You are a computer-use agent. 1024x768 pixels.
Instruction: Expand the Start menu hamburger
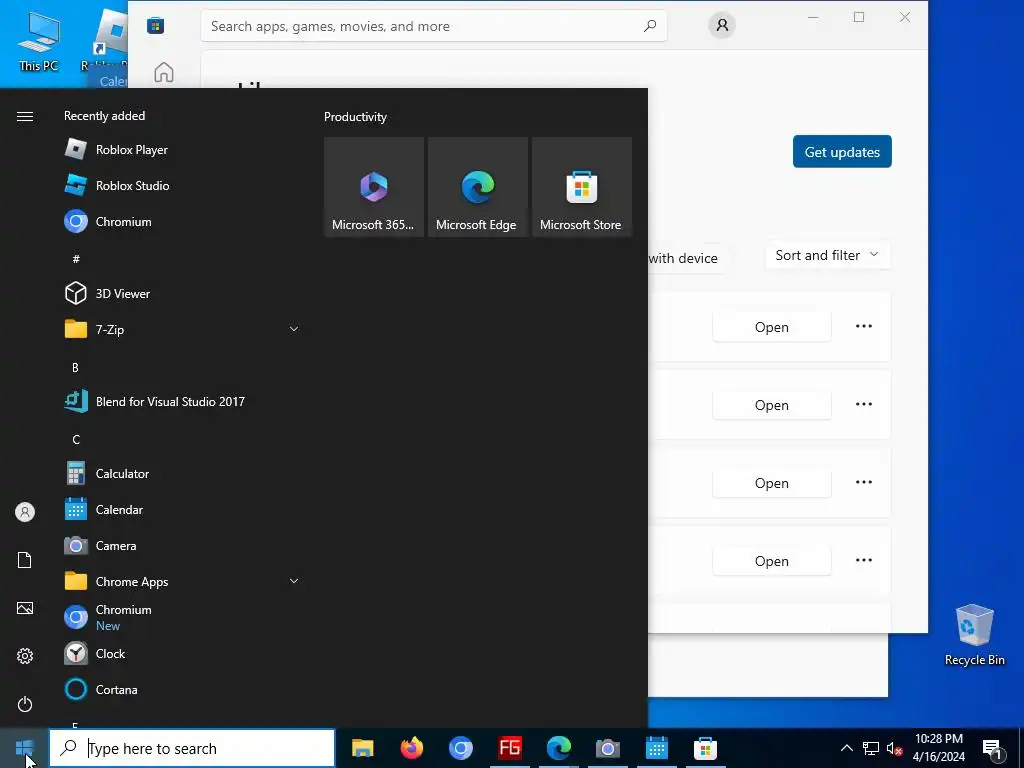(25, 116)
